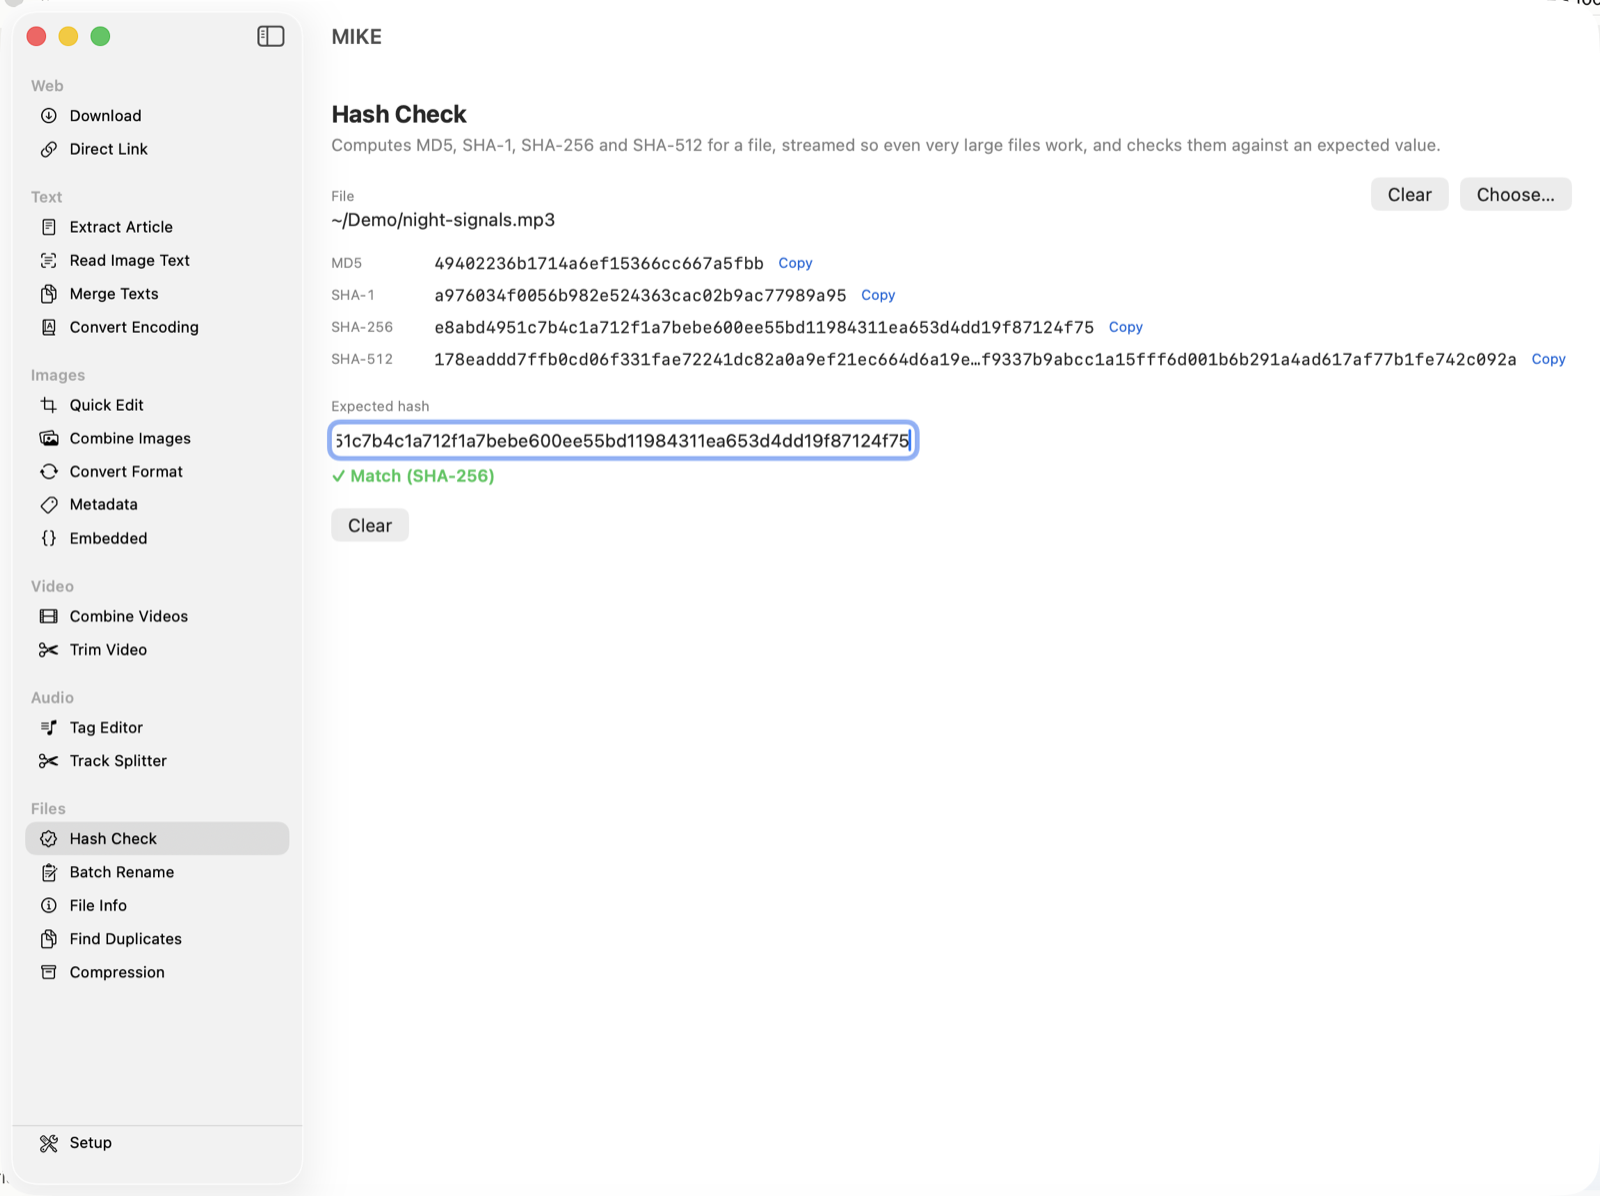Open Convert Format label
This screenshot has width=1600, height=1196.
(126, 471)
